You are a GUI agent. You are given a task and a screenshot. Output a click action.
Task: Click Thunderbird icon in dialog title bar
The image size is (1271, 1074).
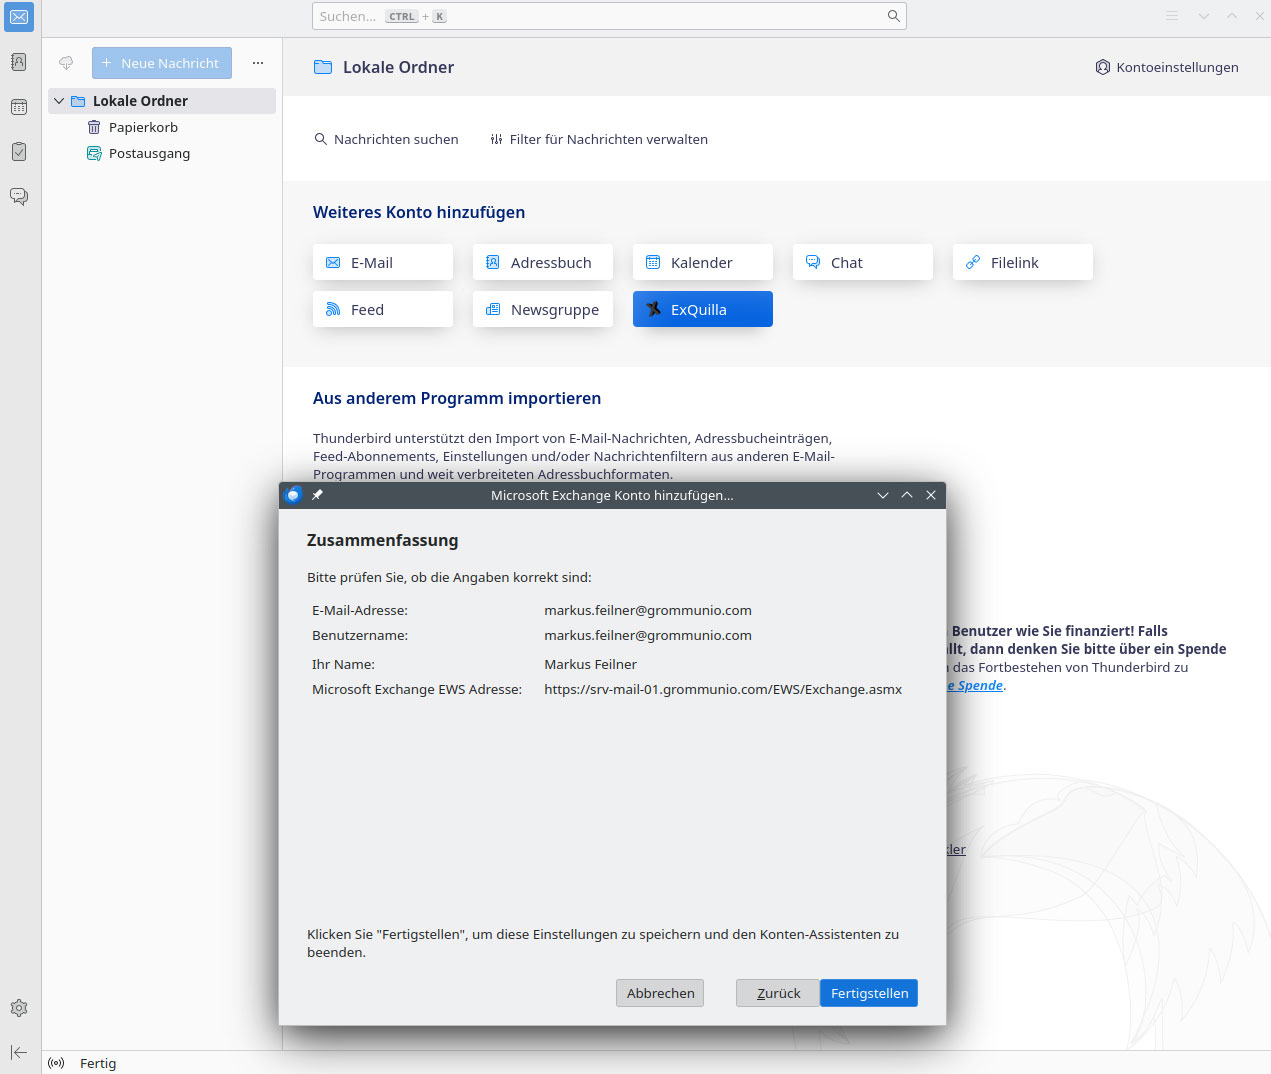(293, 495)
